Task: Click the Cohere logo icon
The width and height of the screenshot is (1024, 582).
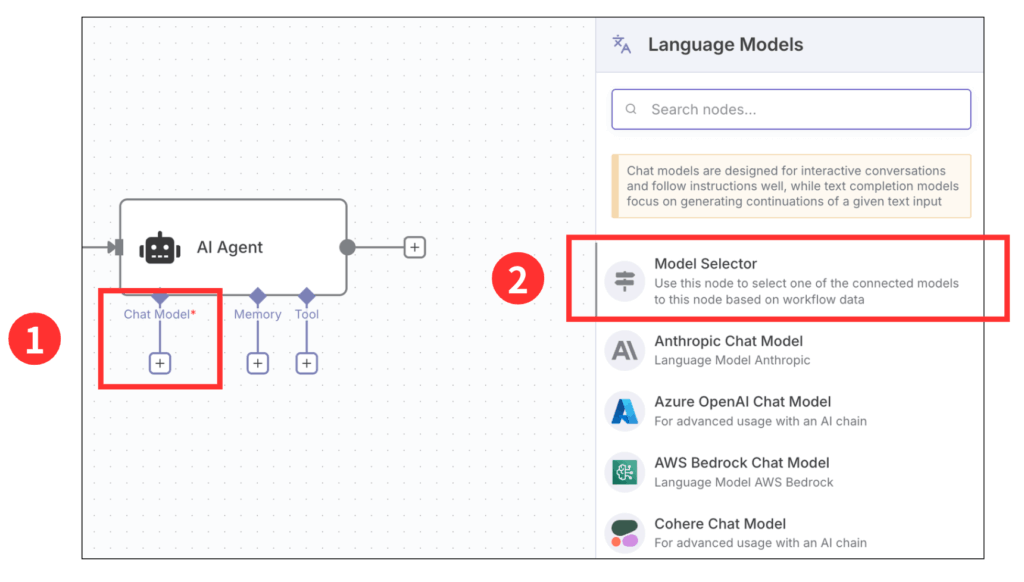Action: (x=625, y=532)
